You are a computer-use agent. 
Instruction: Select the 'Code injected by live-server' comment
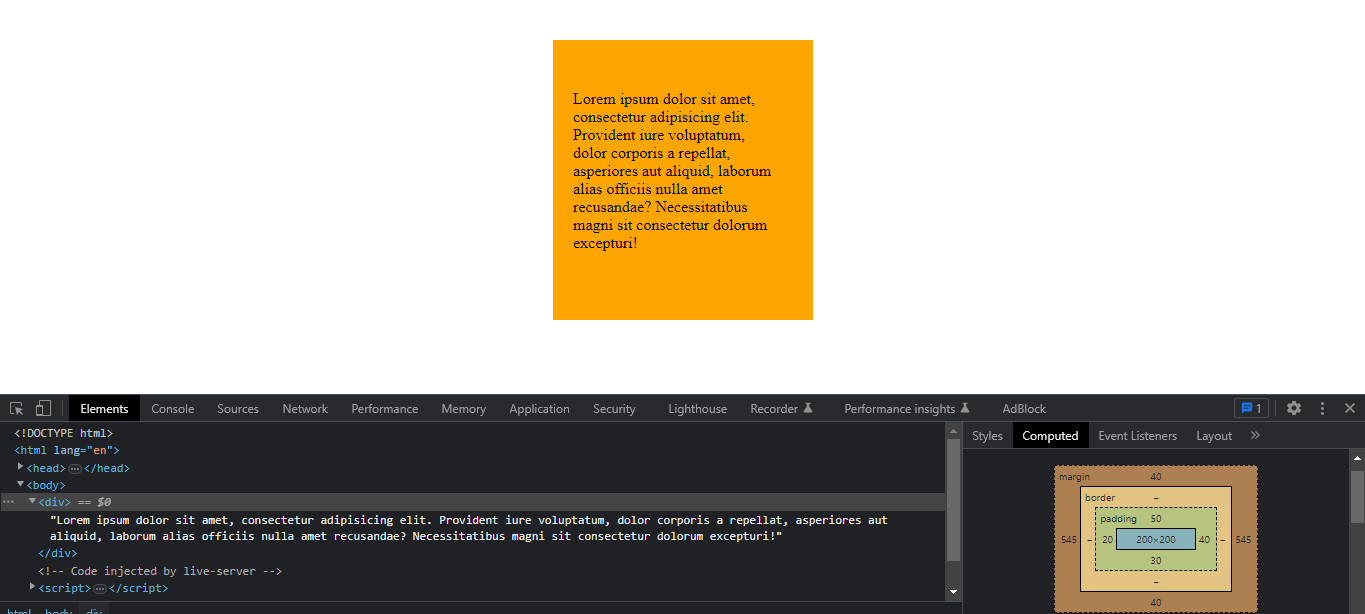(160, 571)
